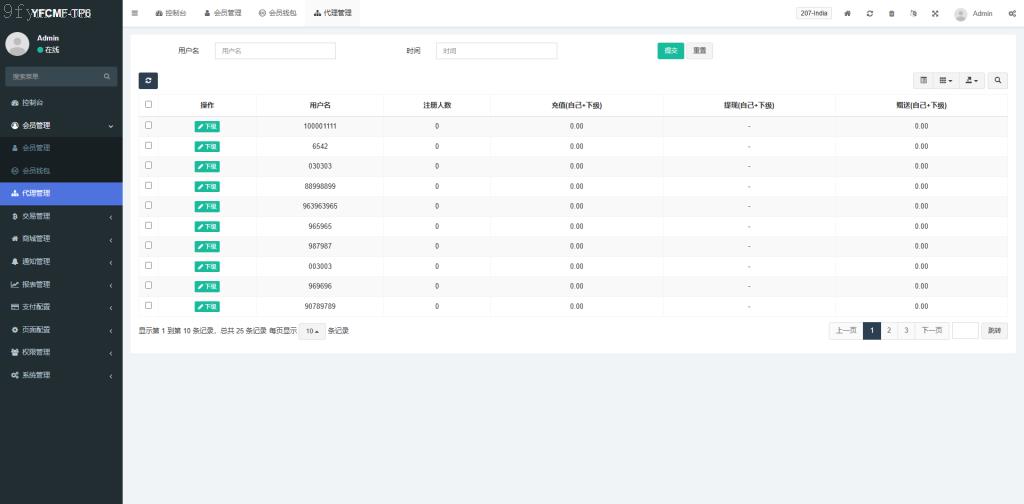Toggle the table card view icon

point(923,80)
